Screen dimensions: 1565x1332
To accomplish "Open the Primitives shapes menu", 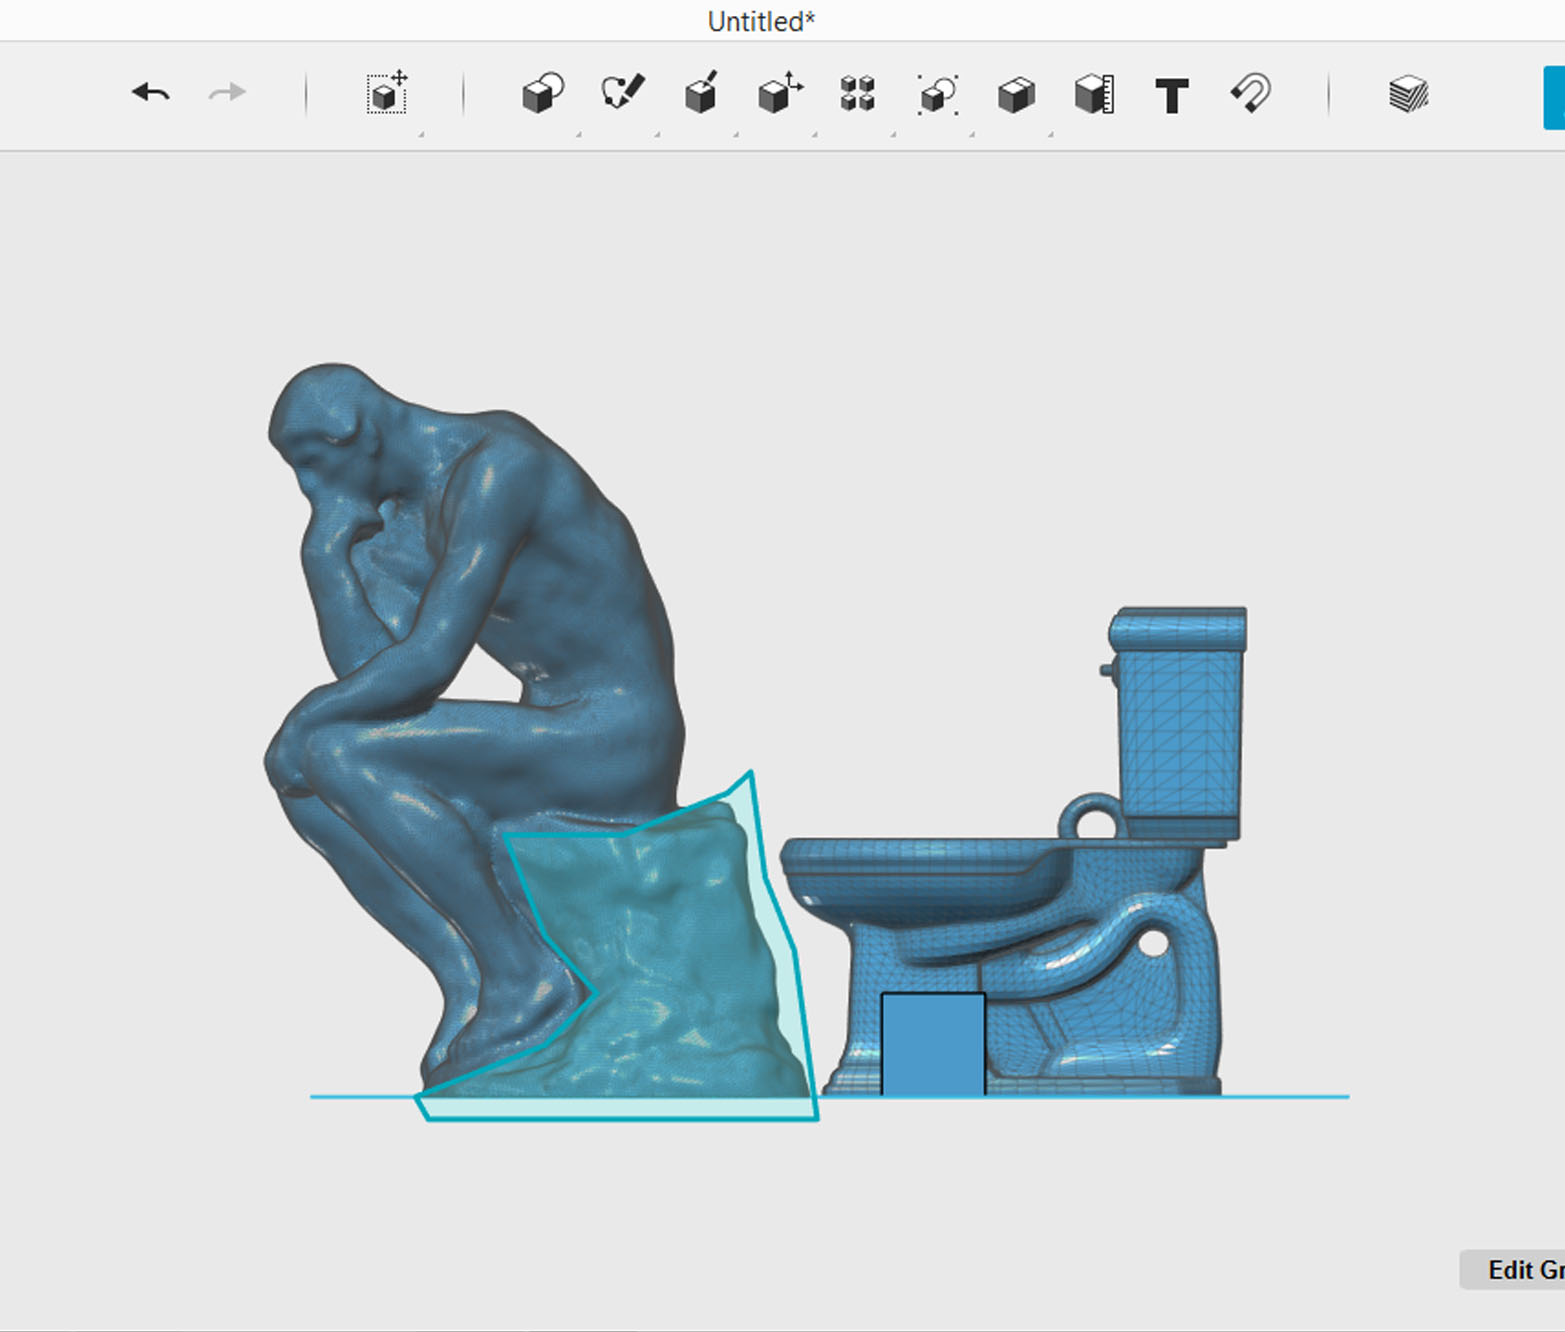I will 543,94.
